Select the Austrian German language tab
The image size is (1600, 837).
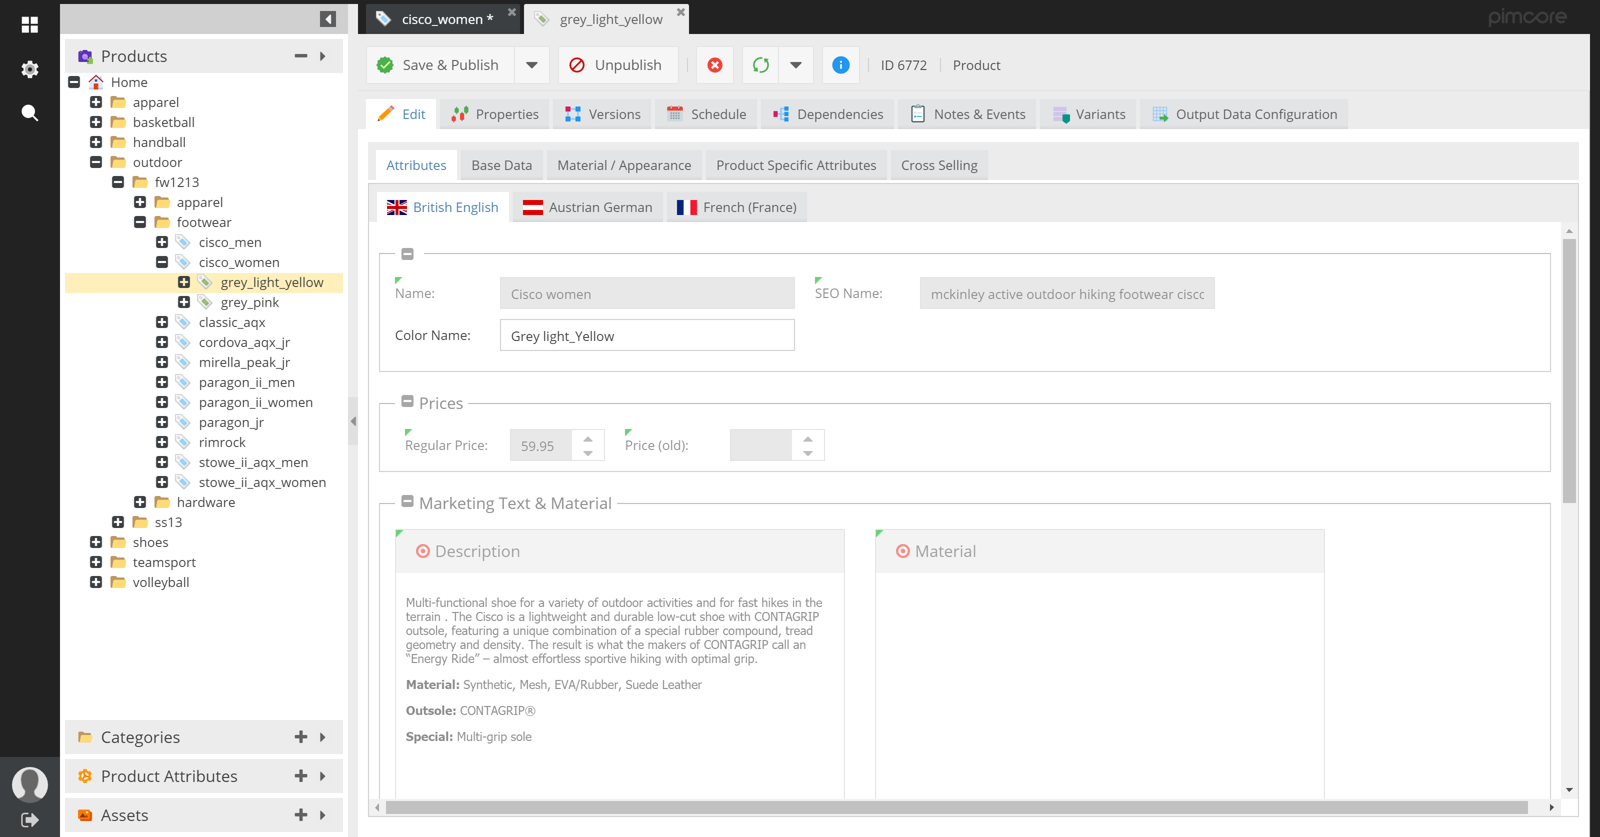[x=587, y=207]
